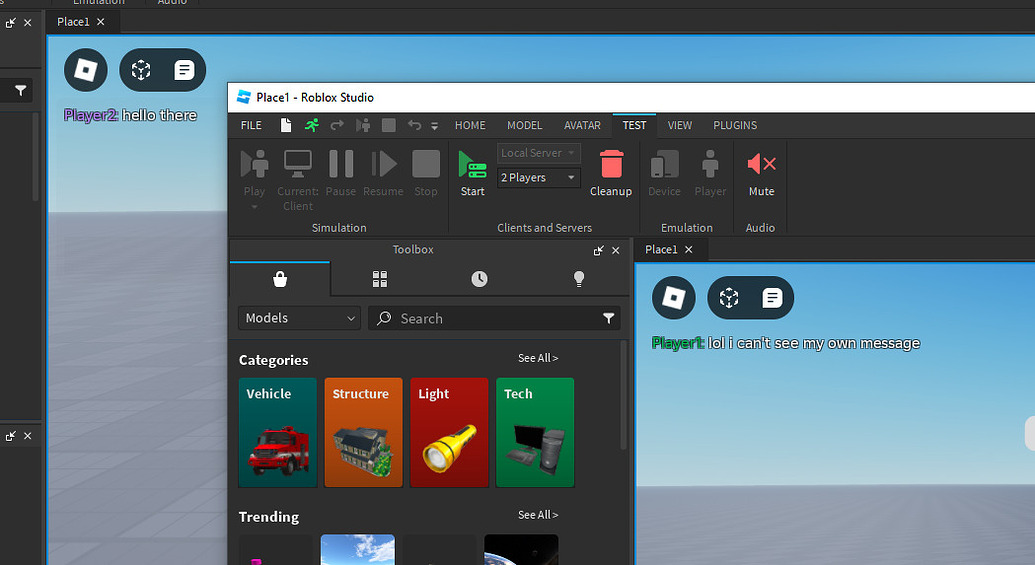Click See All next to Categories
This screenshot has width=1035, height=565.
538,358
